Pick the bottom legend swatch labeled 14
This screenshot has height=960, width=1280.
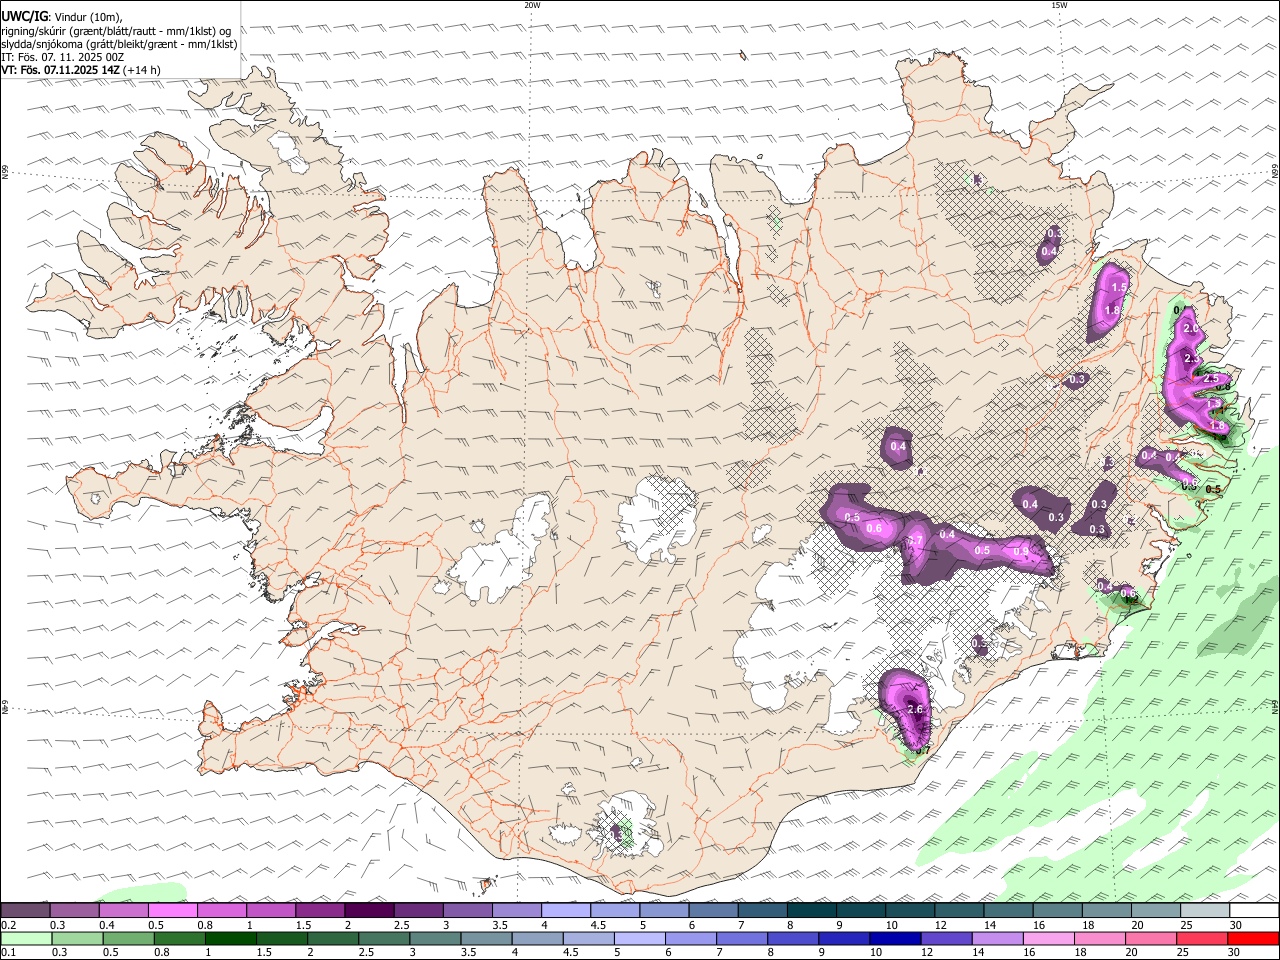point(998,939)
